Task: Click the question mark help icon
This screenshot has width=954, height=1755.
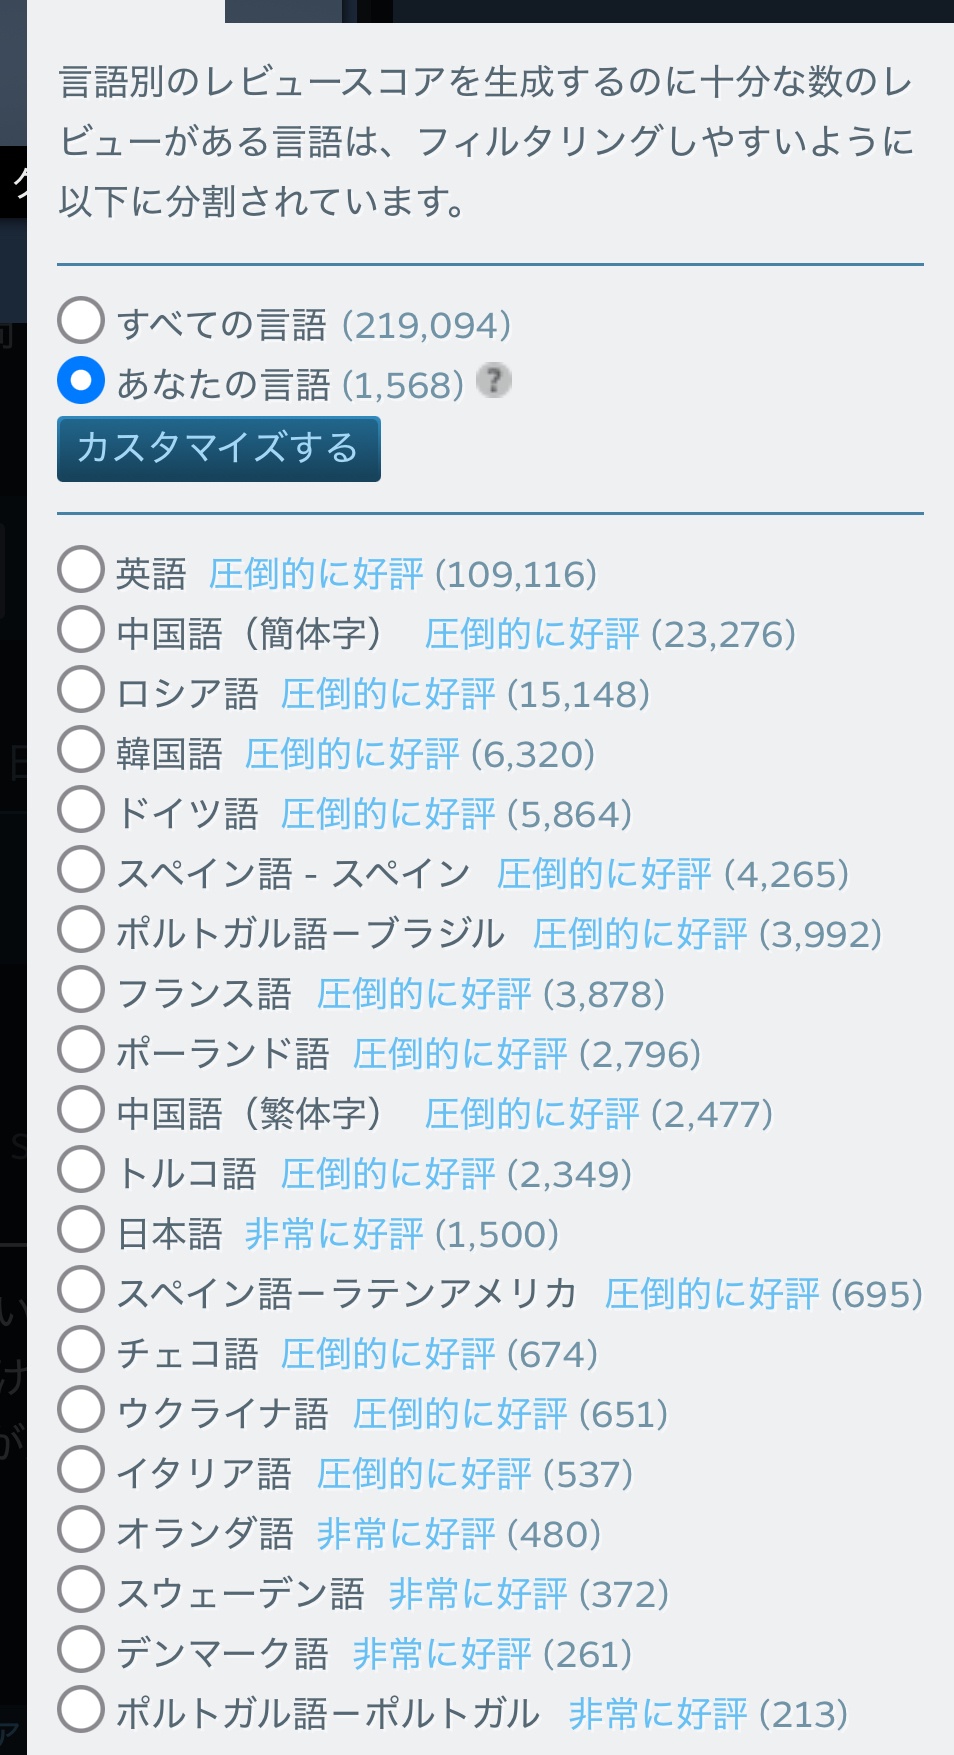Action: (x=493, y=381)
